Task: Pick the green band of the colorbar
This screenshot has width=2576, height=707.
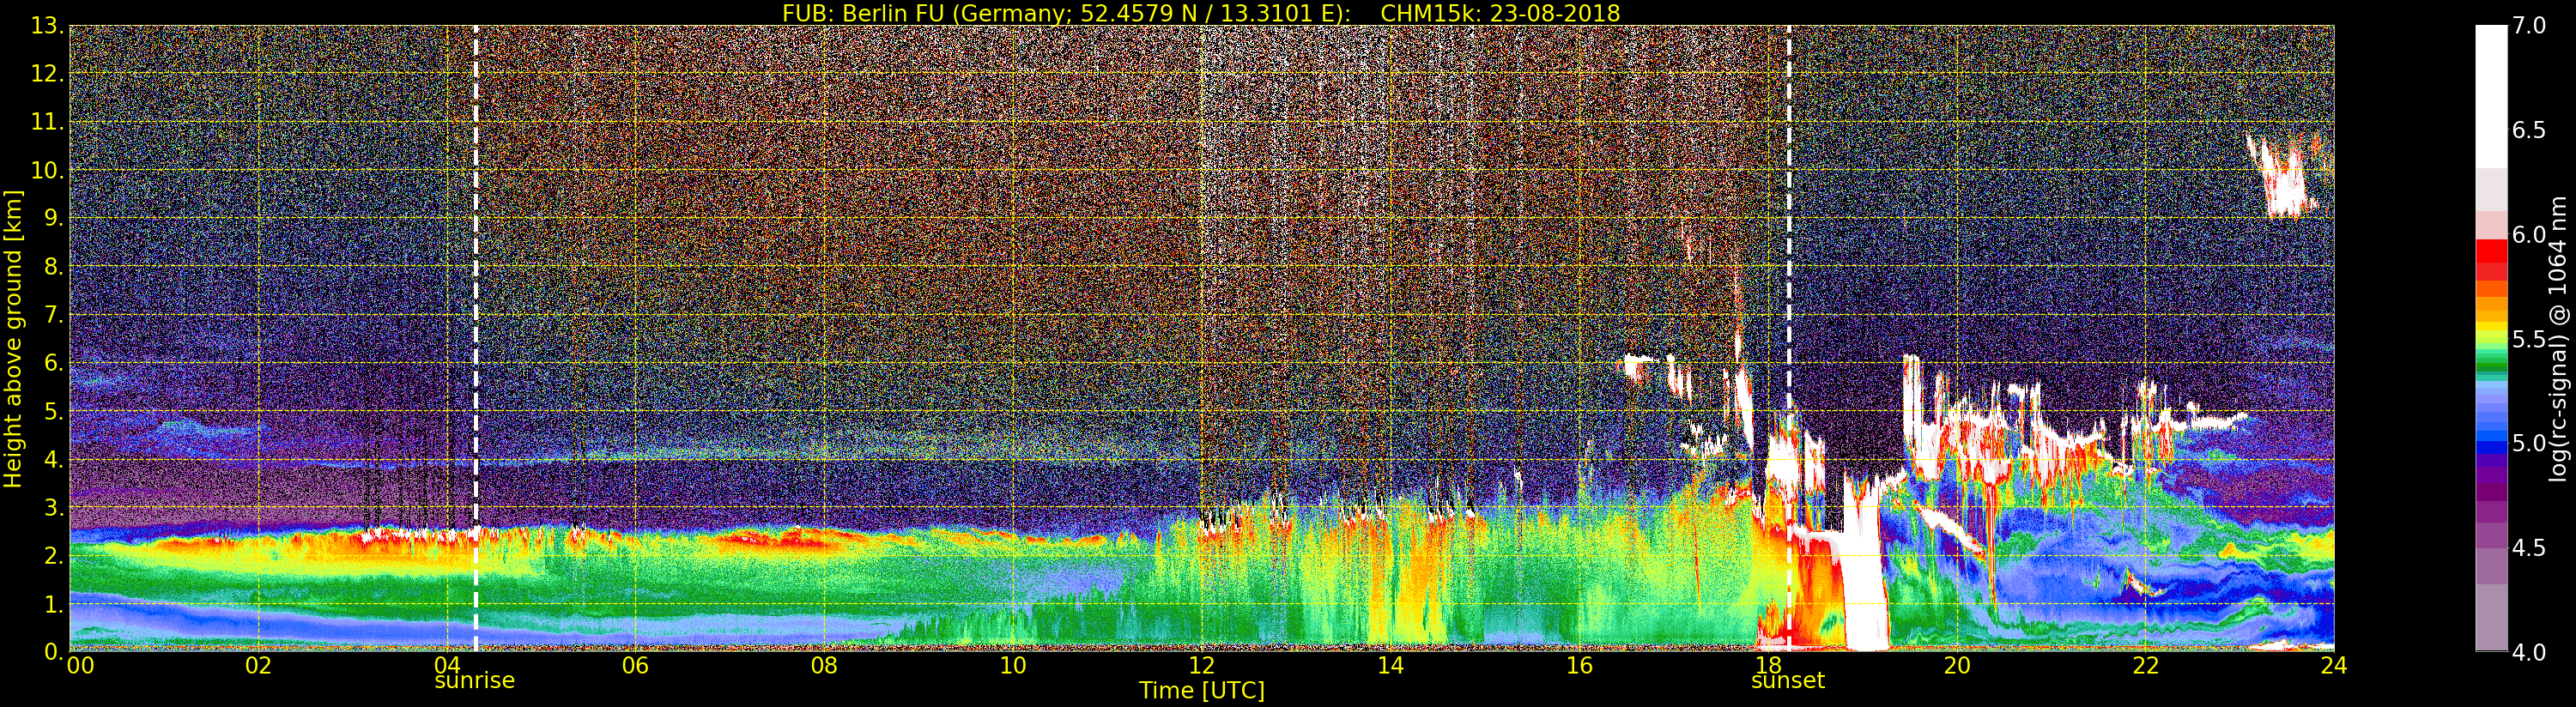Action: (x=2491, y=365)
